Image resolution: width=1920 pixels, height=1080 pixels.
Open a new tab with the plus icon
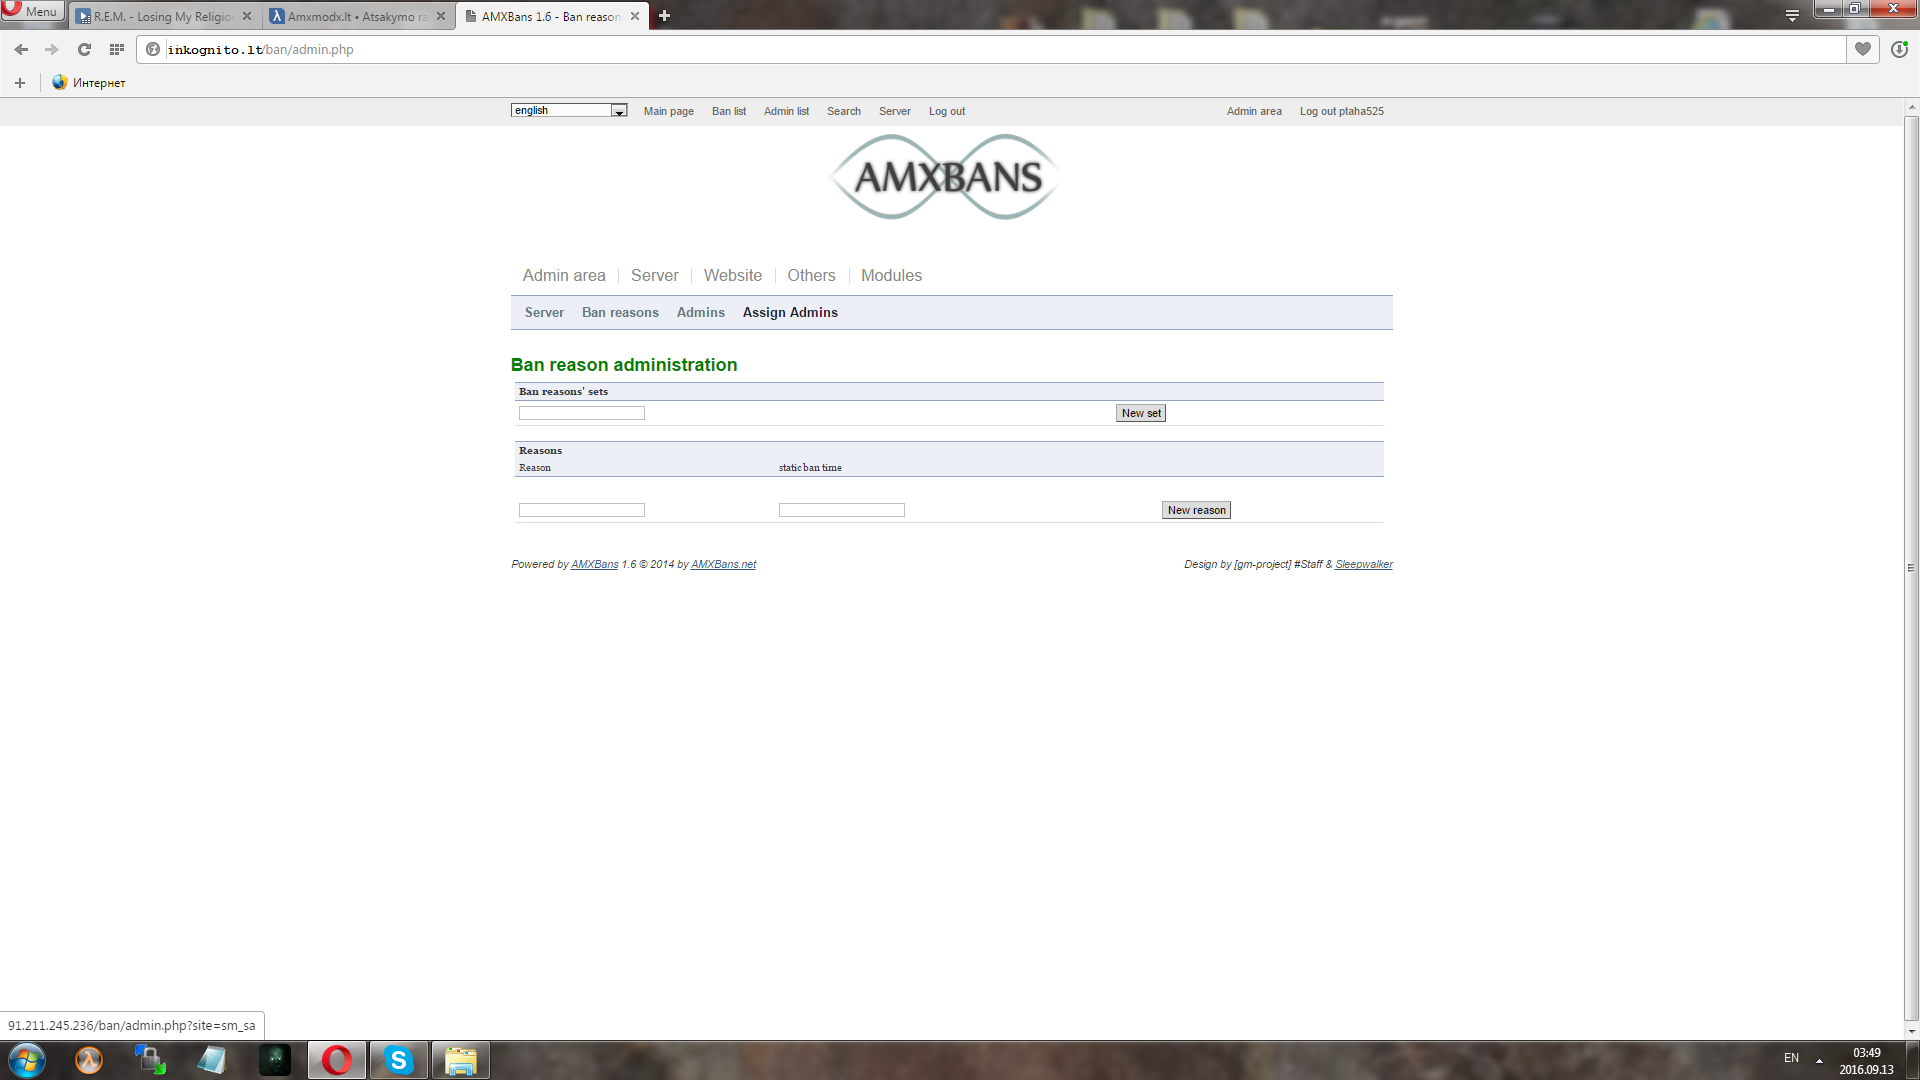[x=664, y=16]
